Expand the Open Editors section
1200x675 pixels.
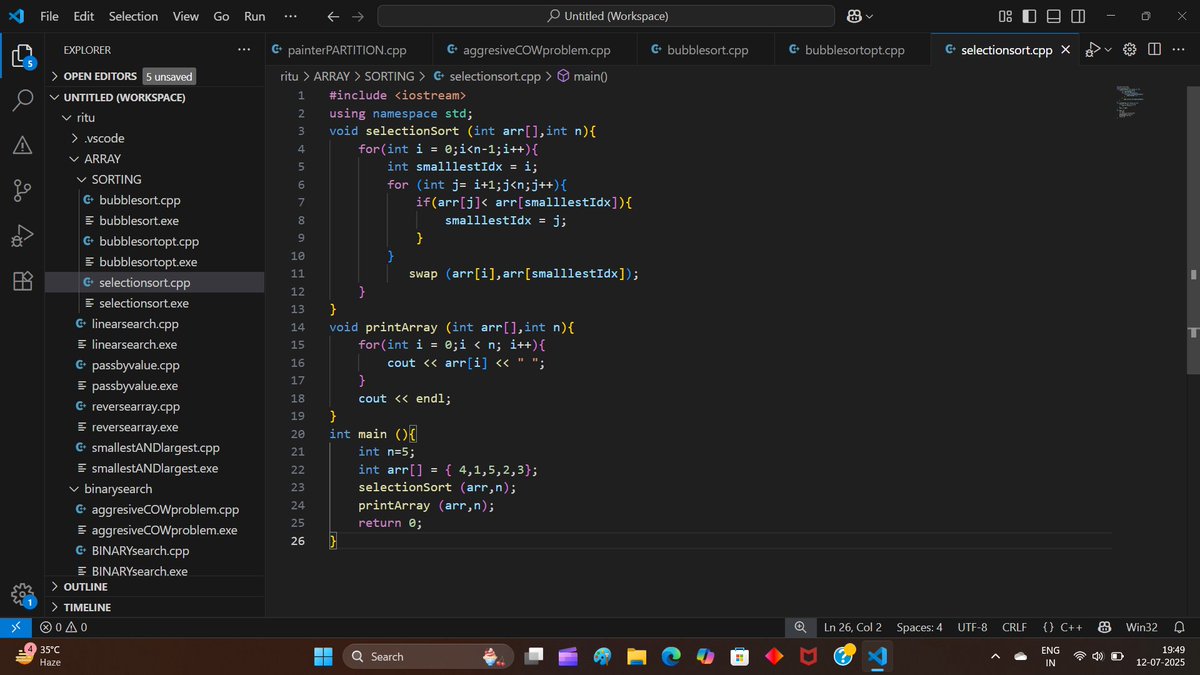[155, 76]
